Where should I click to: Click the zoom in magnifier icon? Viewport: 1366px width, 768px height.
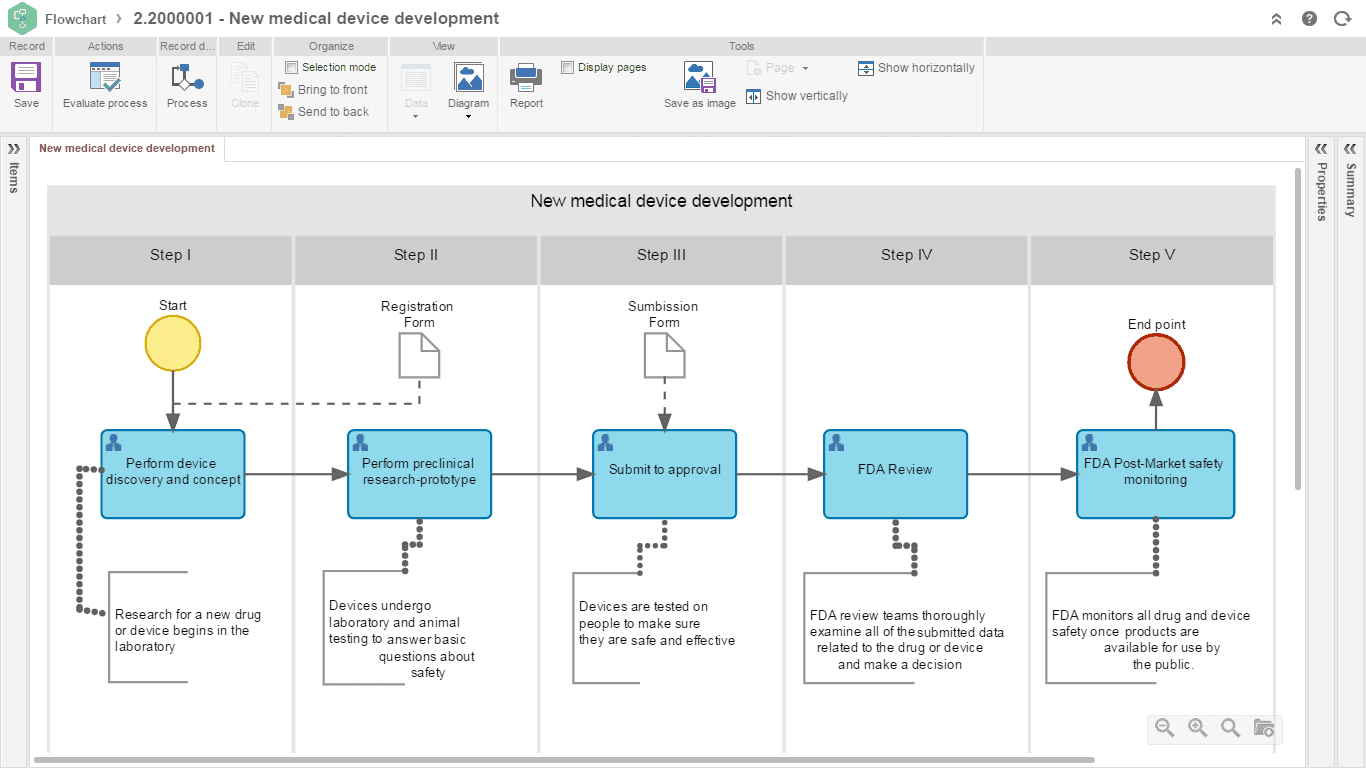point(1197,728)
